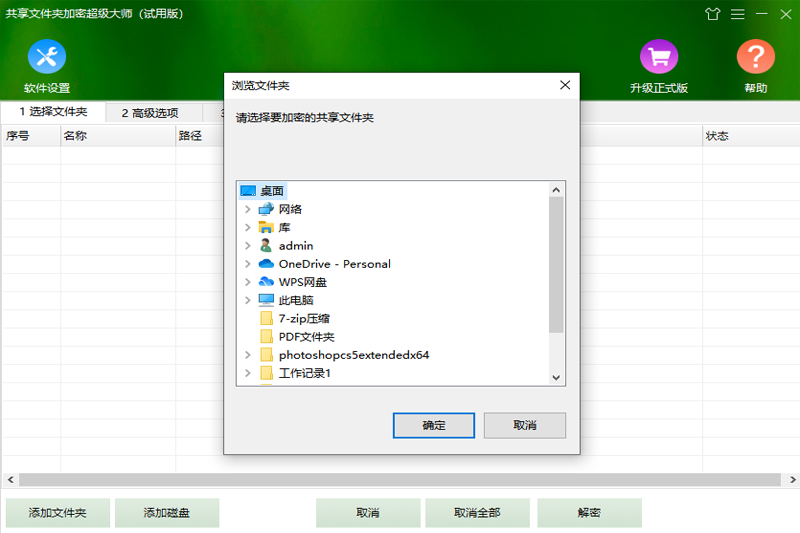The width and height of the screenshot is (800, 533).
Task: Switch to 1 选择文件夹 tab
Action: pyautogui.click(x=54, y=112)
